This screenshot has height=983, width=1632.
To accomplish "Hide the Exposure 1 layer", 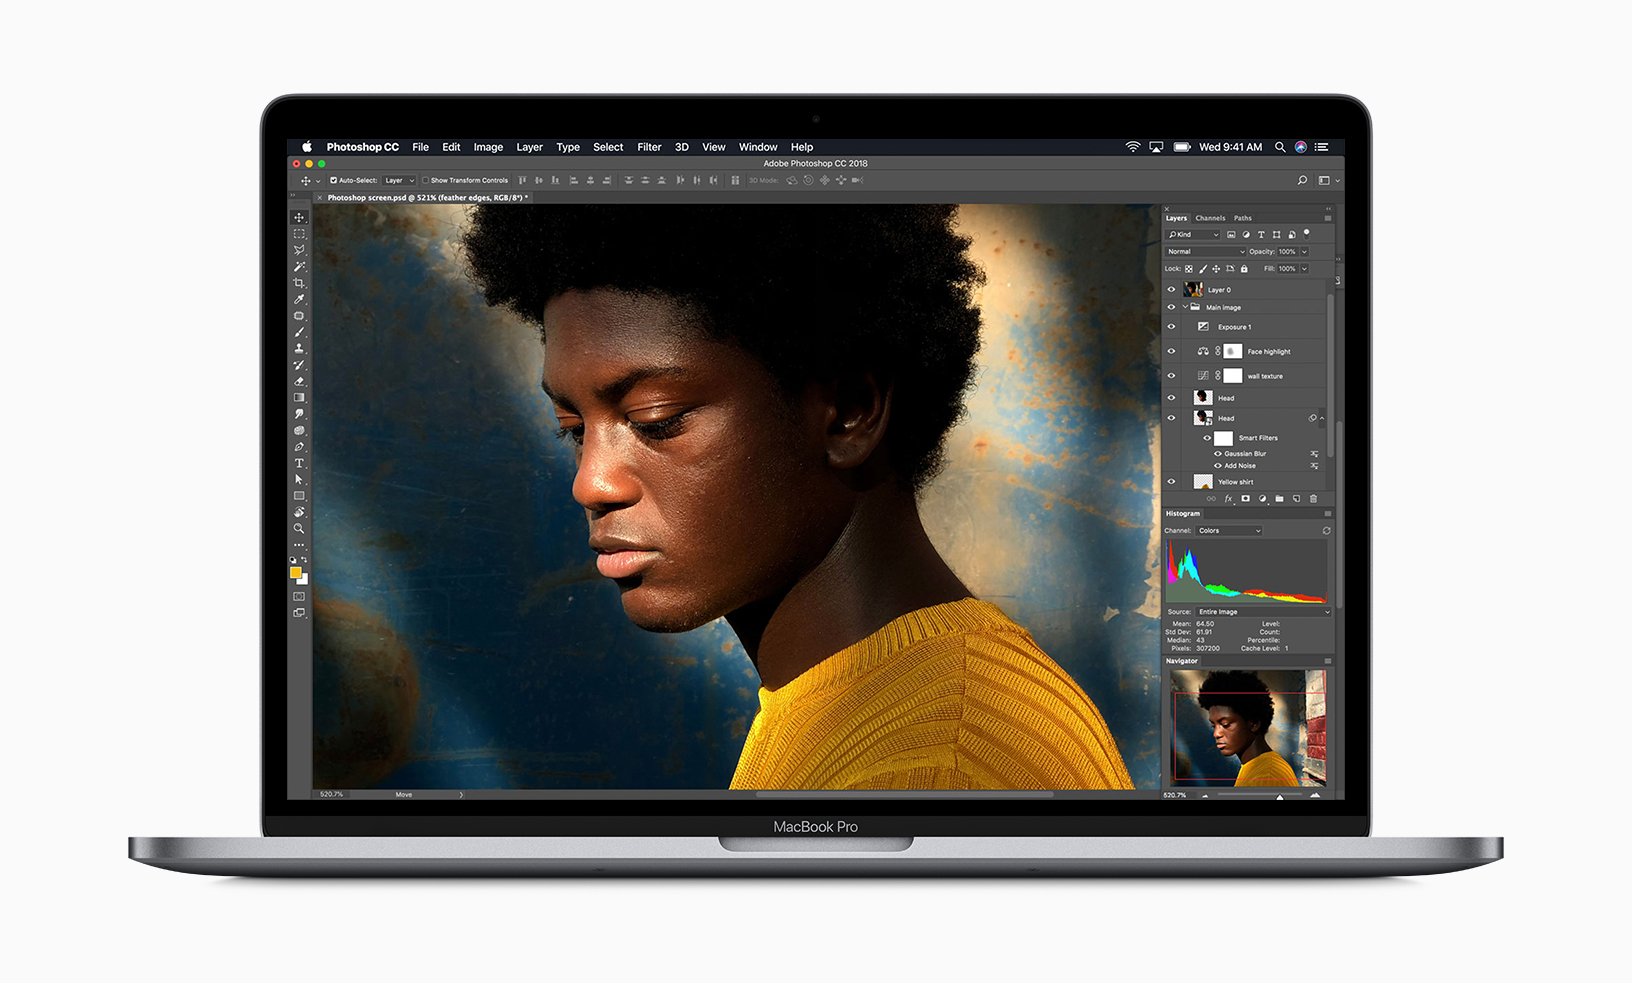I will 1171,326.
